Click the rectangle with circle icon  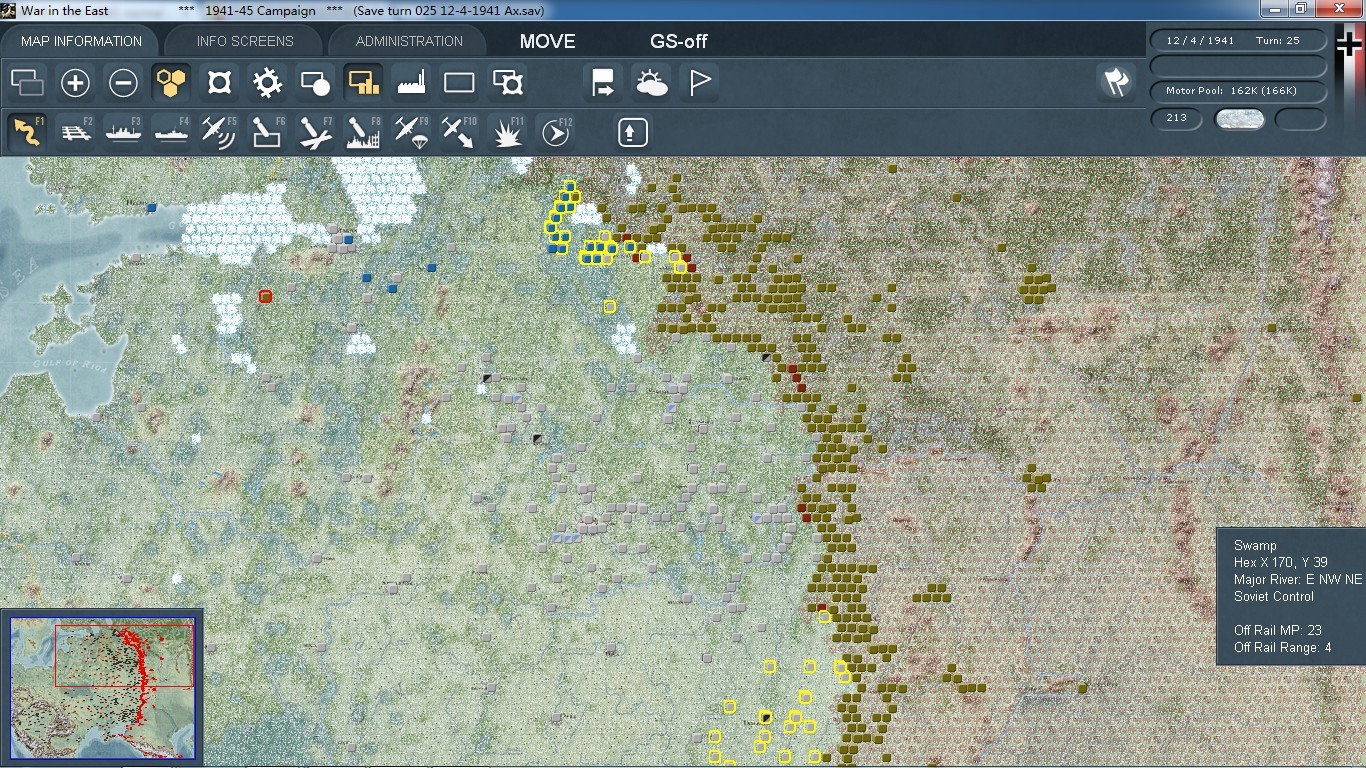tap(315, 82)
